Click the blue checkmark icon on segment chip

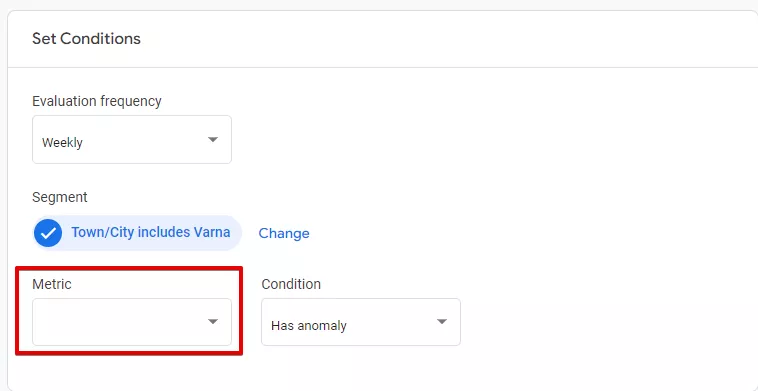tap(48, 233)
